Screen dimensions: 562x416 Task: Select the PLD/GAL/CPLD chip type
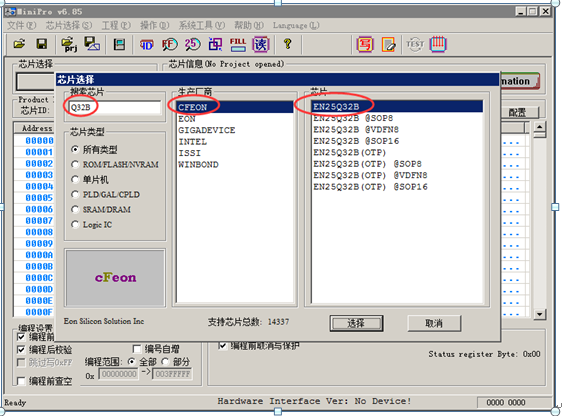(75, 194)
